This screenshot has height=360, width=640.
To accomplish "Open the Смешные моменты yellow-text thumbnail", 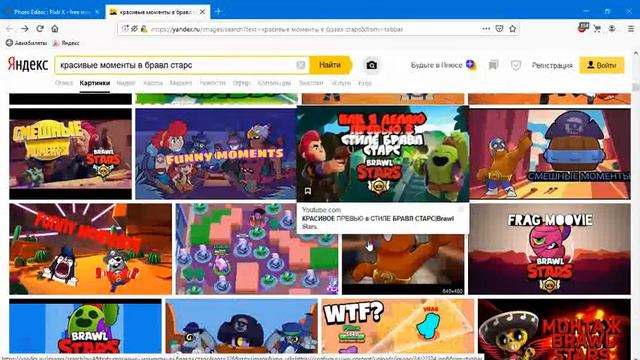I will click(71, 153).
